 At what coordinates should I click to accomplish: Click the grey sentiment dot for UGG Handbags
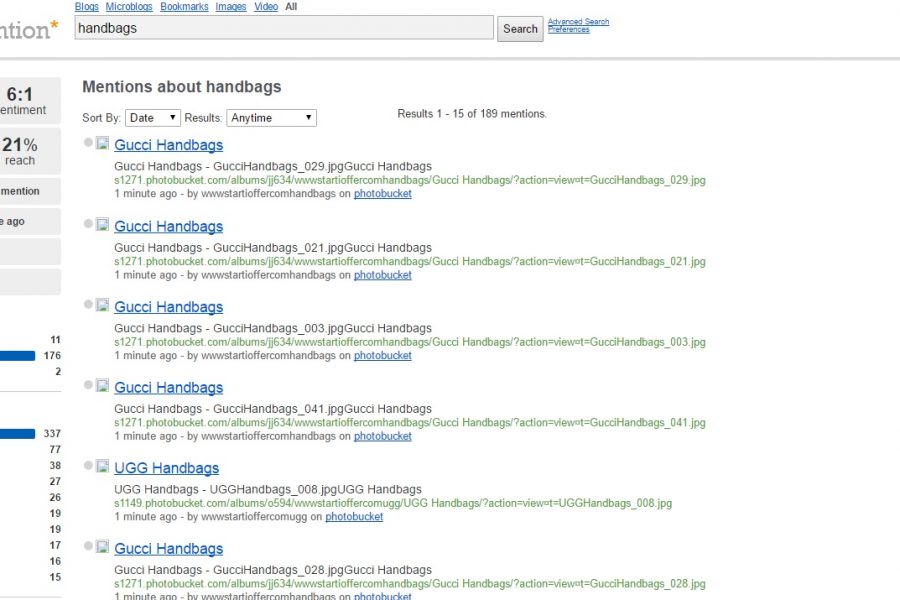[88, 465]
